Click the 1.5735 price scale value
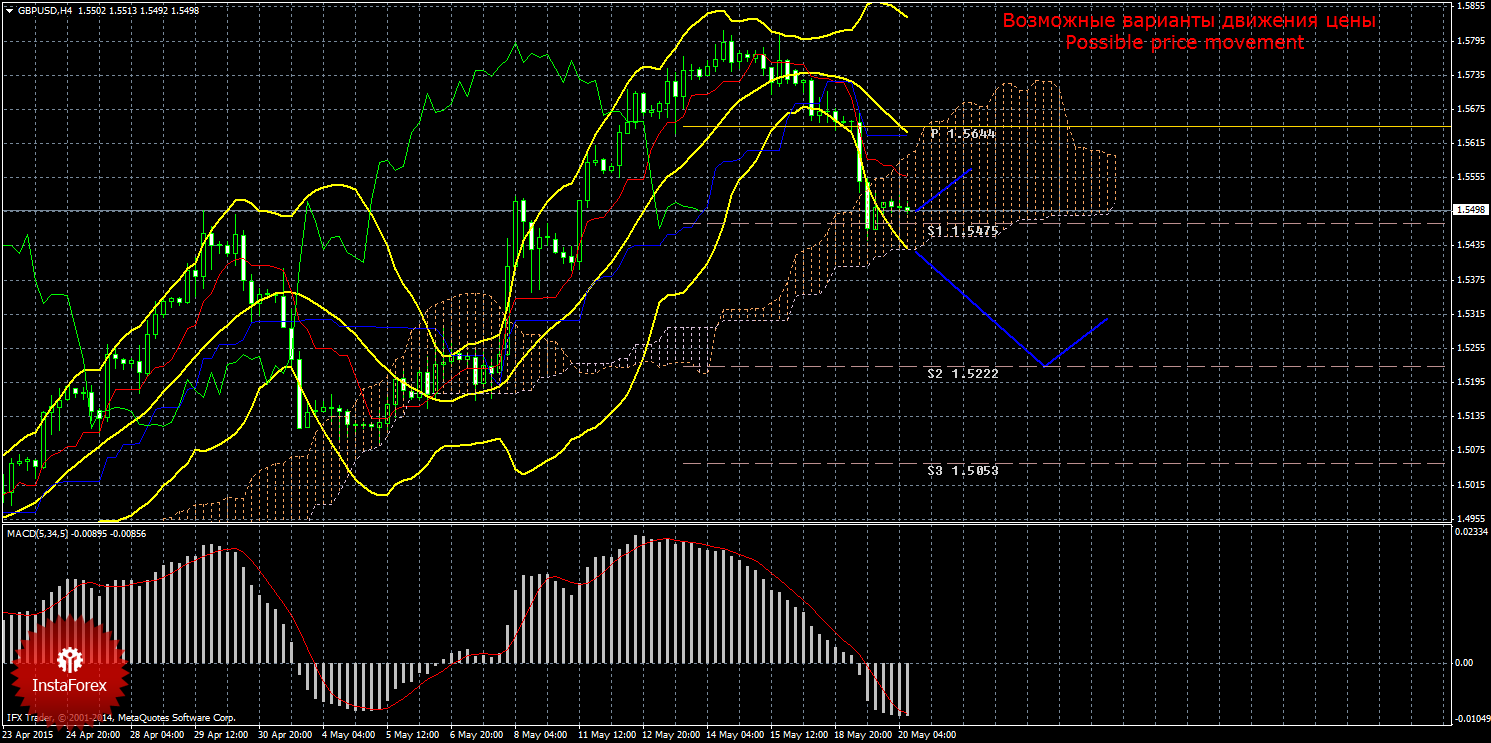This screenshot has width=1491, height=743. click(1469, 75)
